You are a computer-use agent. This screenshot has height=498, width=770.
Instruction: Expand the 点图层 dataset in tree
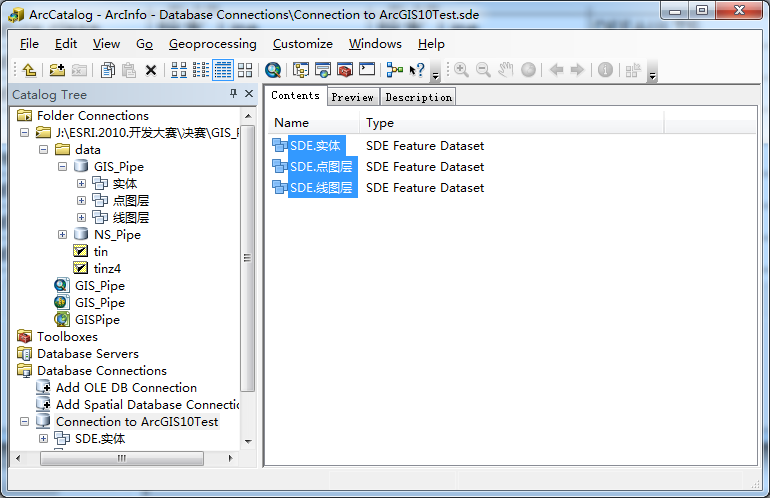pos(82,200)
